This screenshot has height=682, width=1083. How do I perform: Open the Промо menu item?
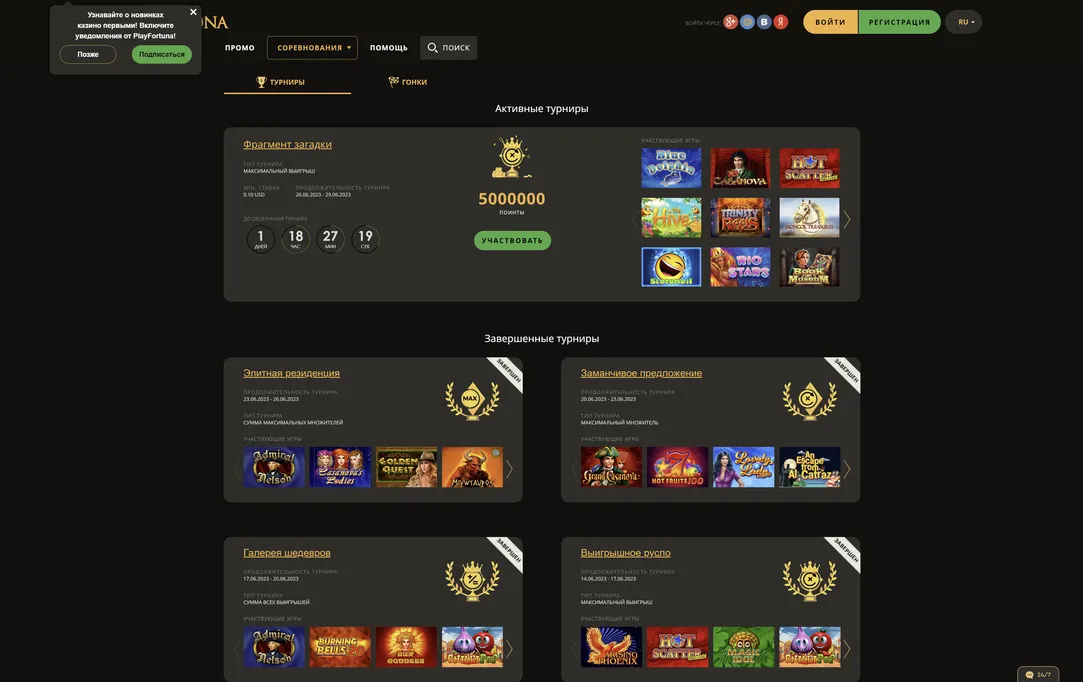(240, 48)
